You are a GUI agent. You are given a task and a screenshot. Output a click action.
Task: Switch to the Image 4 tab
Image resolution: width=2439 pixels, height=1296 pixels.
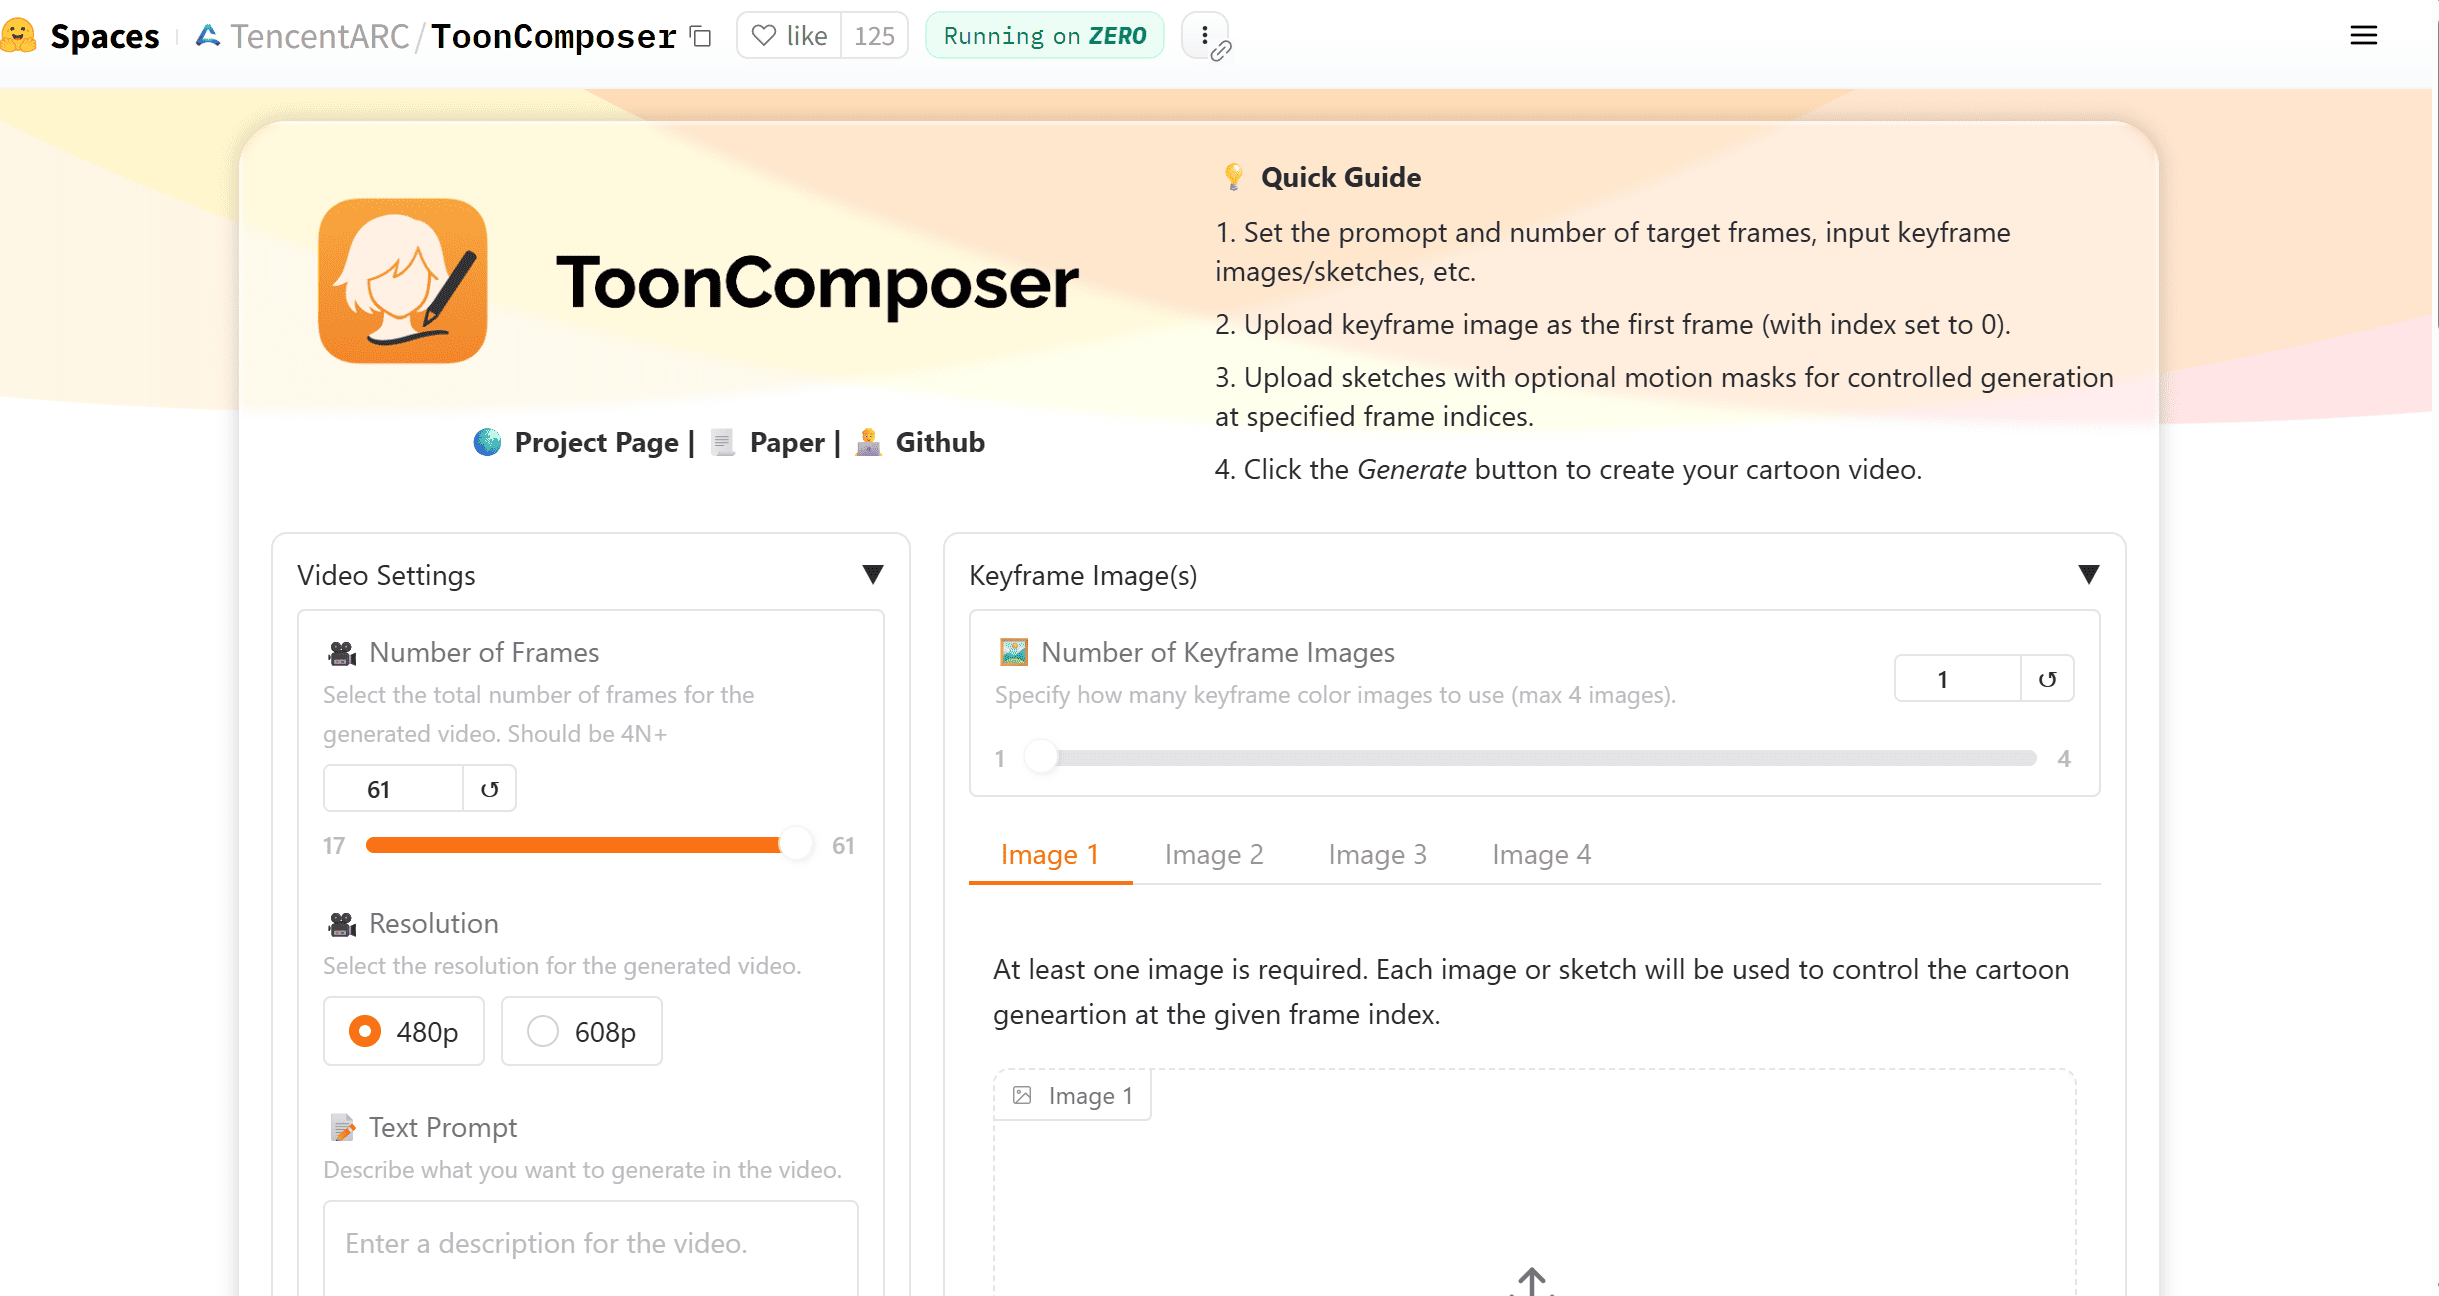[1540, 855]
